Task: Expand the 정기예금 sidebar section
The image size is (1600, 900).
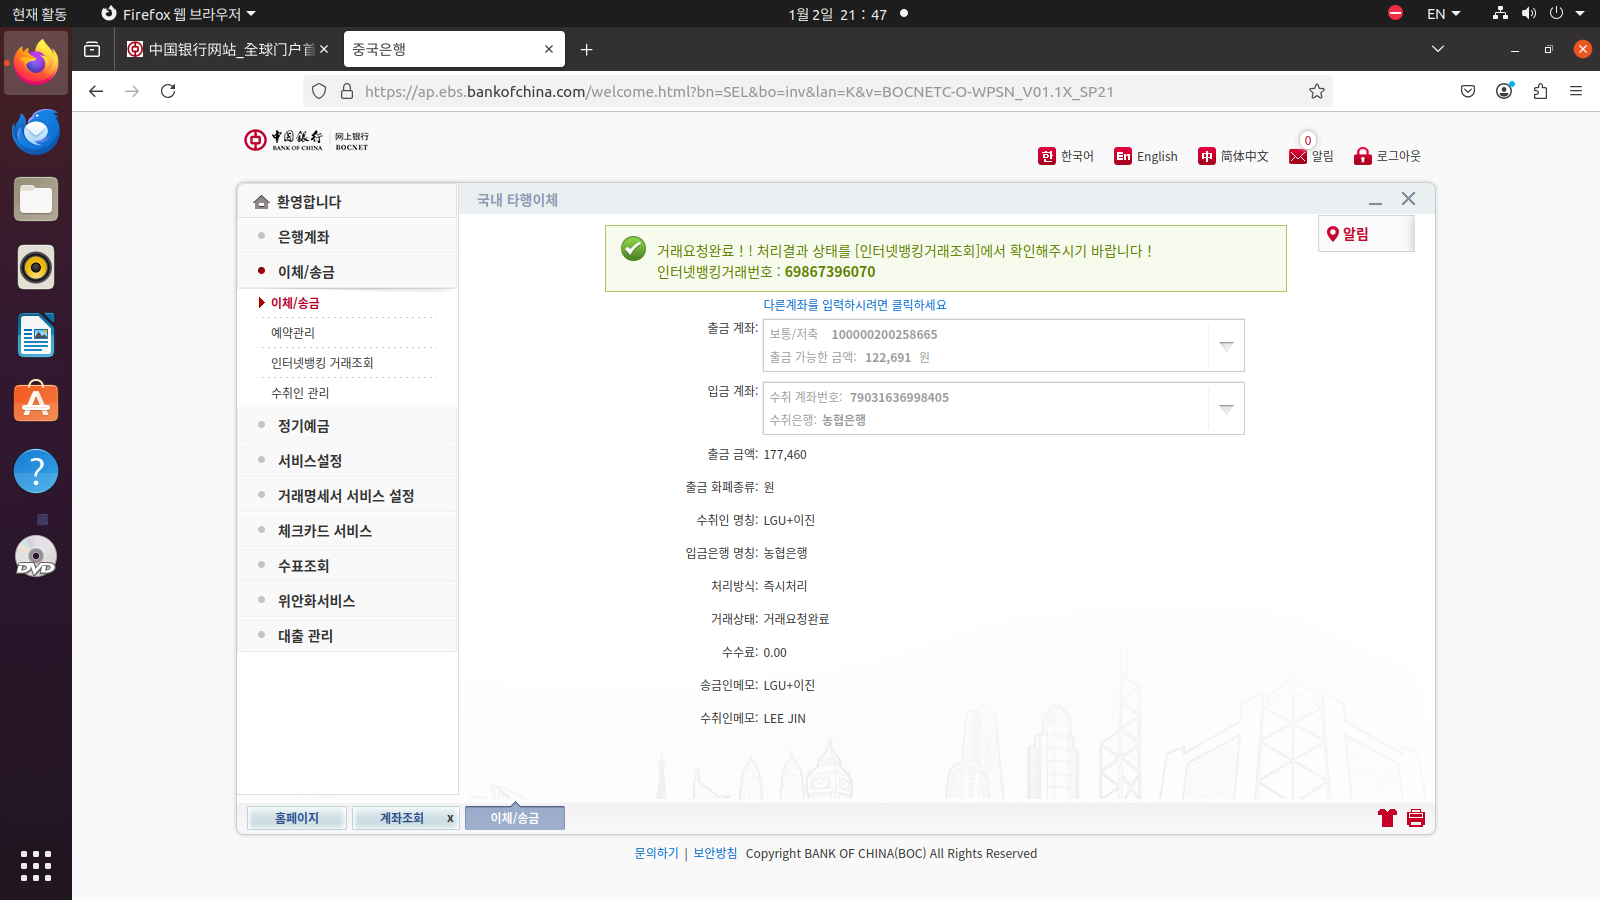Action: point(303,426)
